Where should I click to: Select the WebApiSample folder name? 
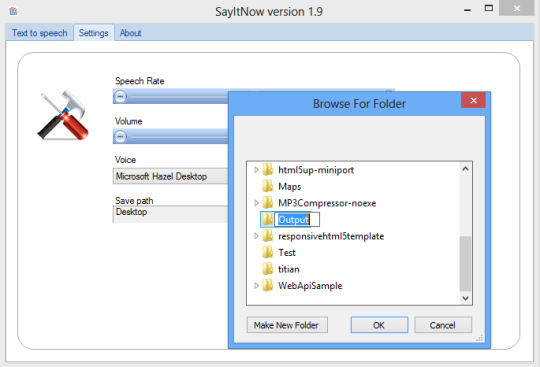pos(310,286)
